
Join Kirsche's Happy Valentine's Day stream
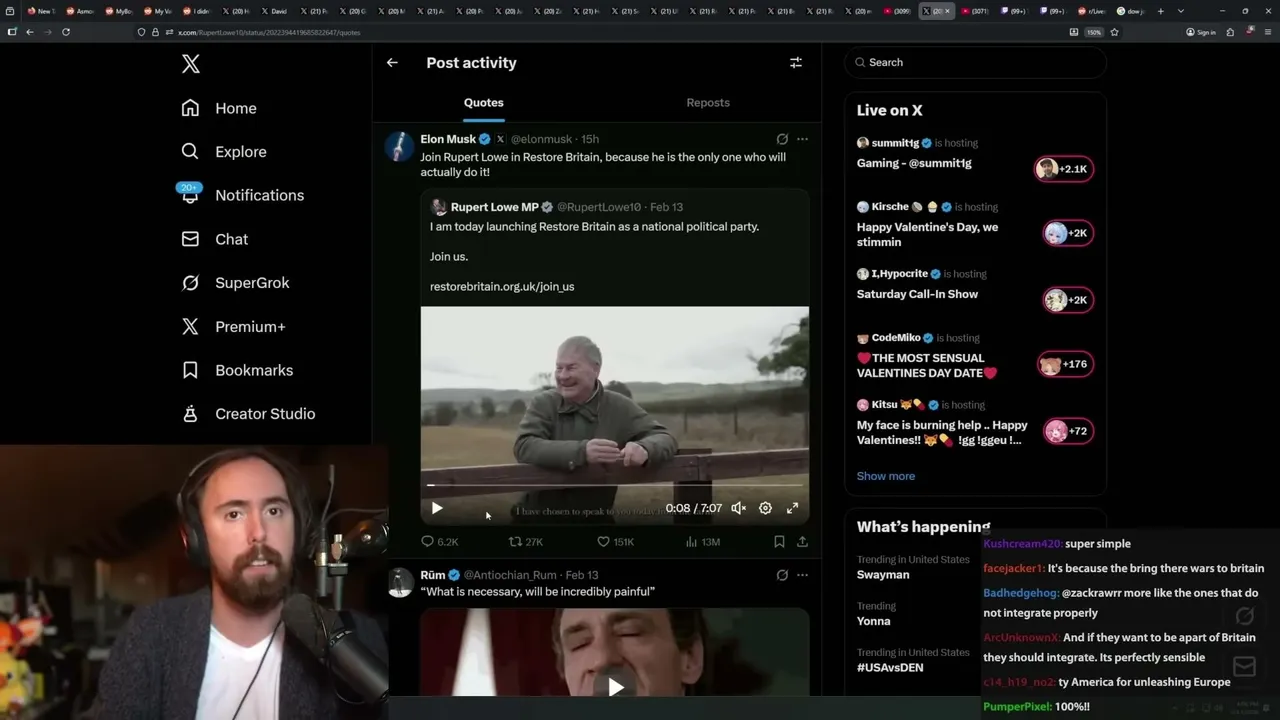[x=927, y=234]
